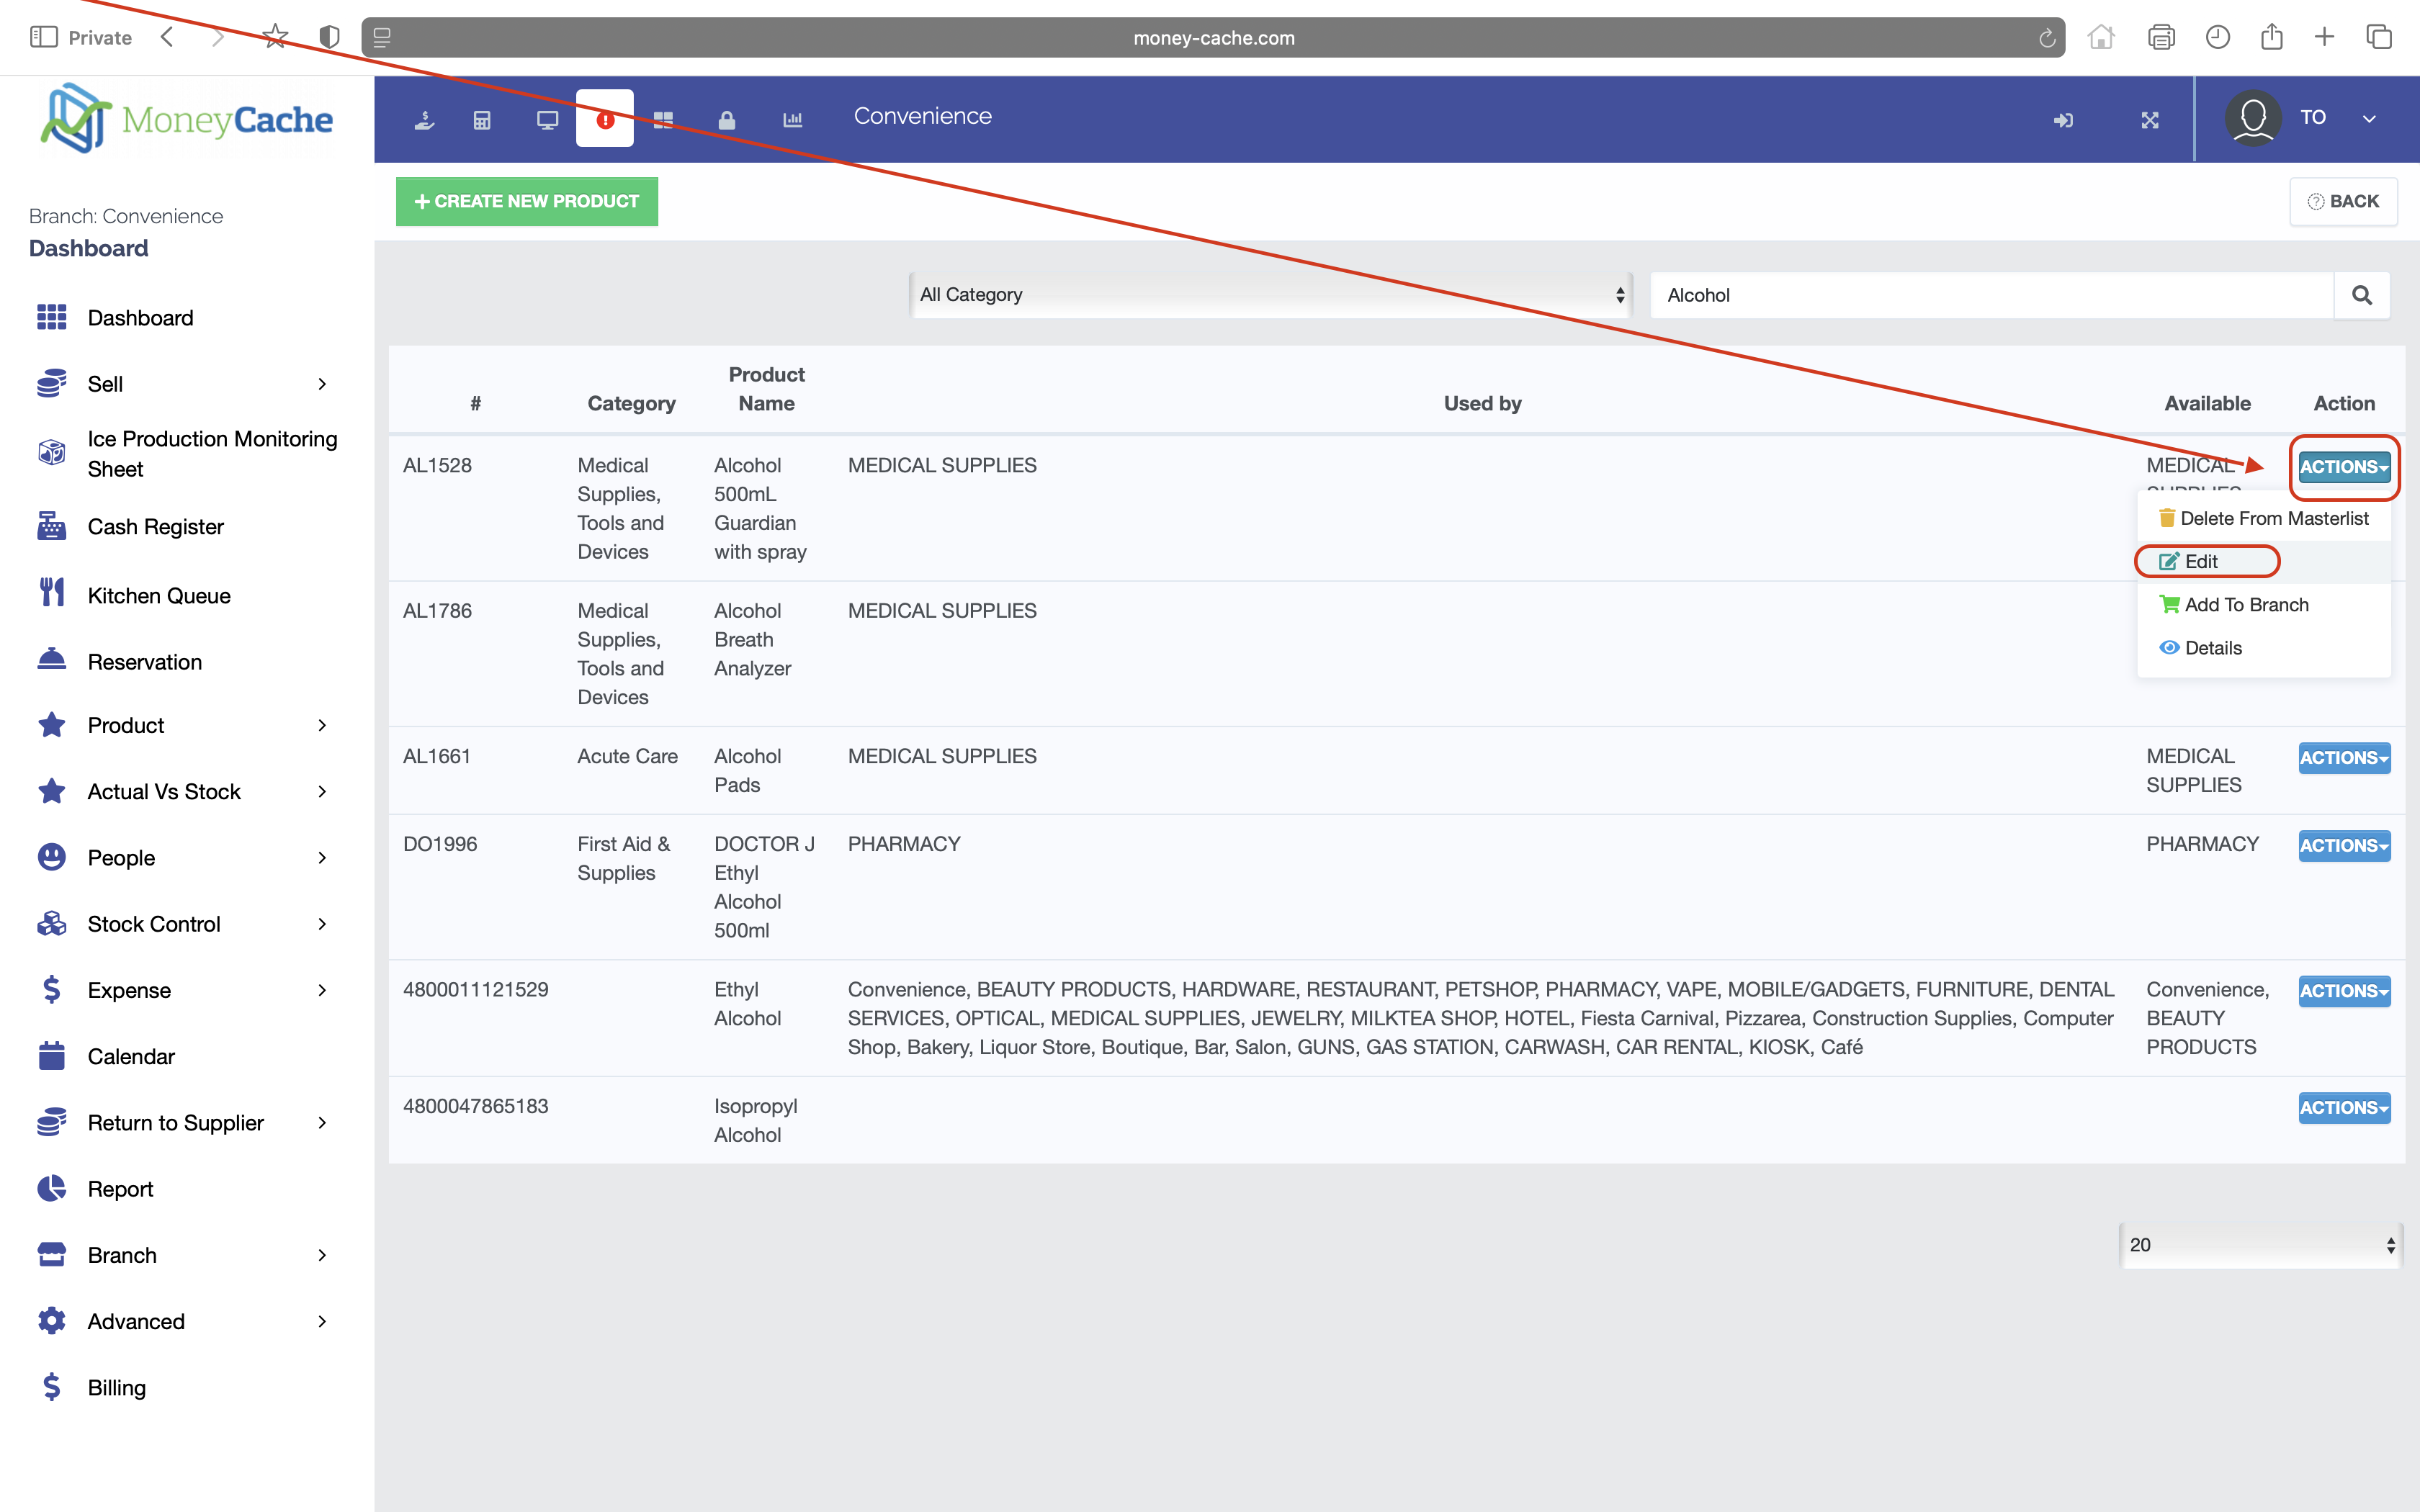Image resolution: width=2420 pixels, height=1512 pixels.
Task: Click the lock icon in the navigation bar
Action: (x=727, y=118)
